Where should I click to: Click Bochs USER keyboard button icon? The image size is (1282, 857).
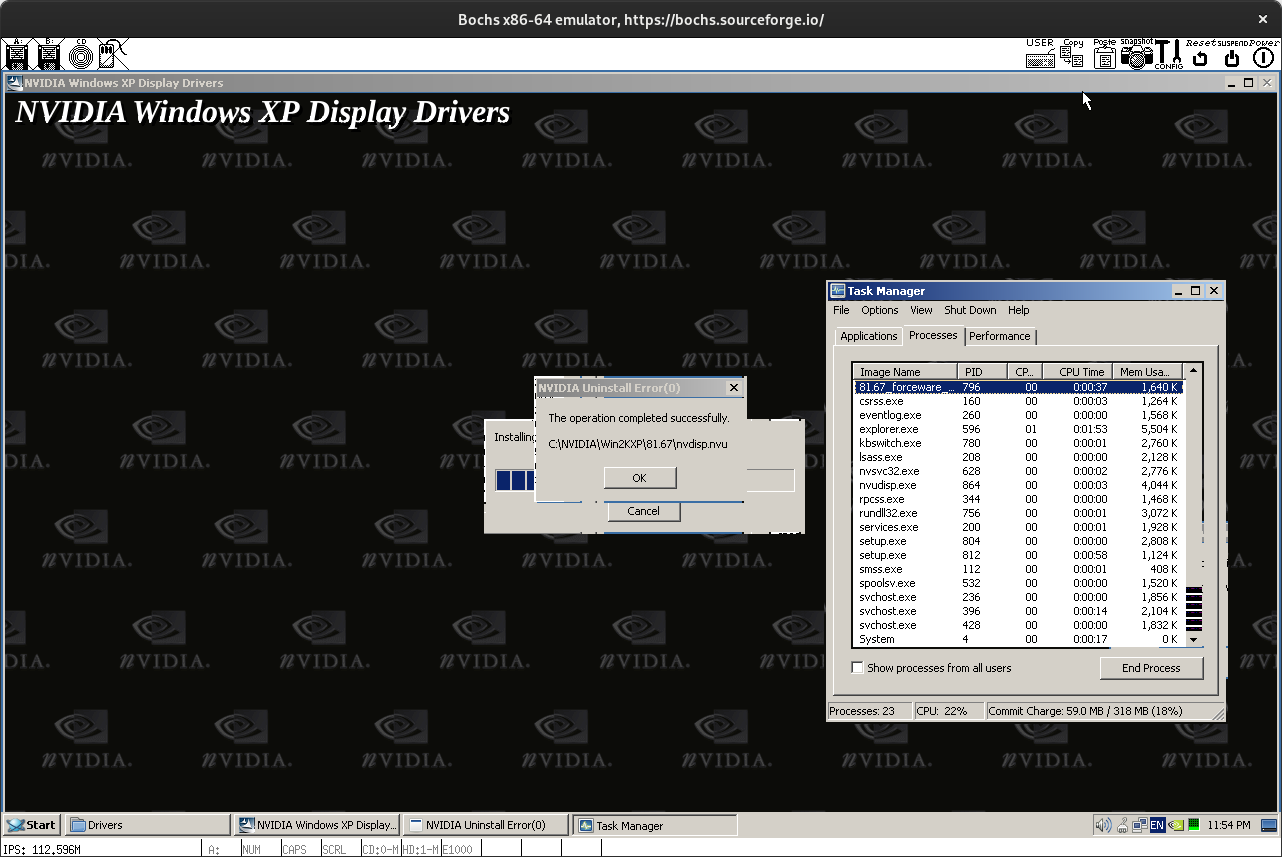pyautogui.click(x=1040, y=54)
